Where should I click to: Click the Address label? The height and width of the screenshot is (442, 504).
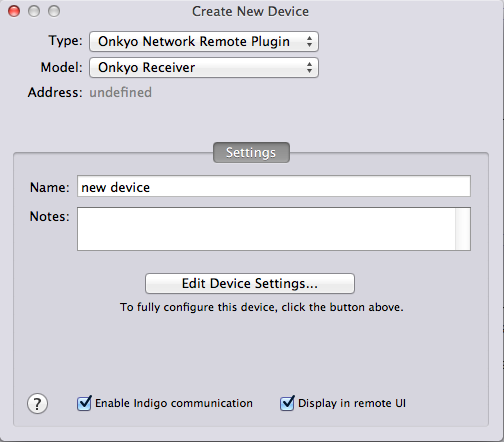55,93
